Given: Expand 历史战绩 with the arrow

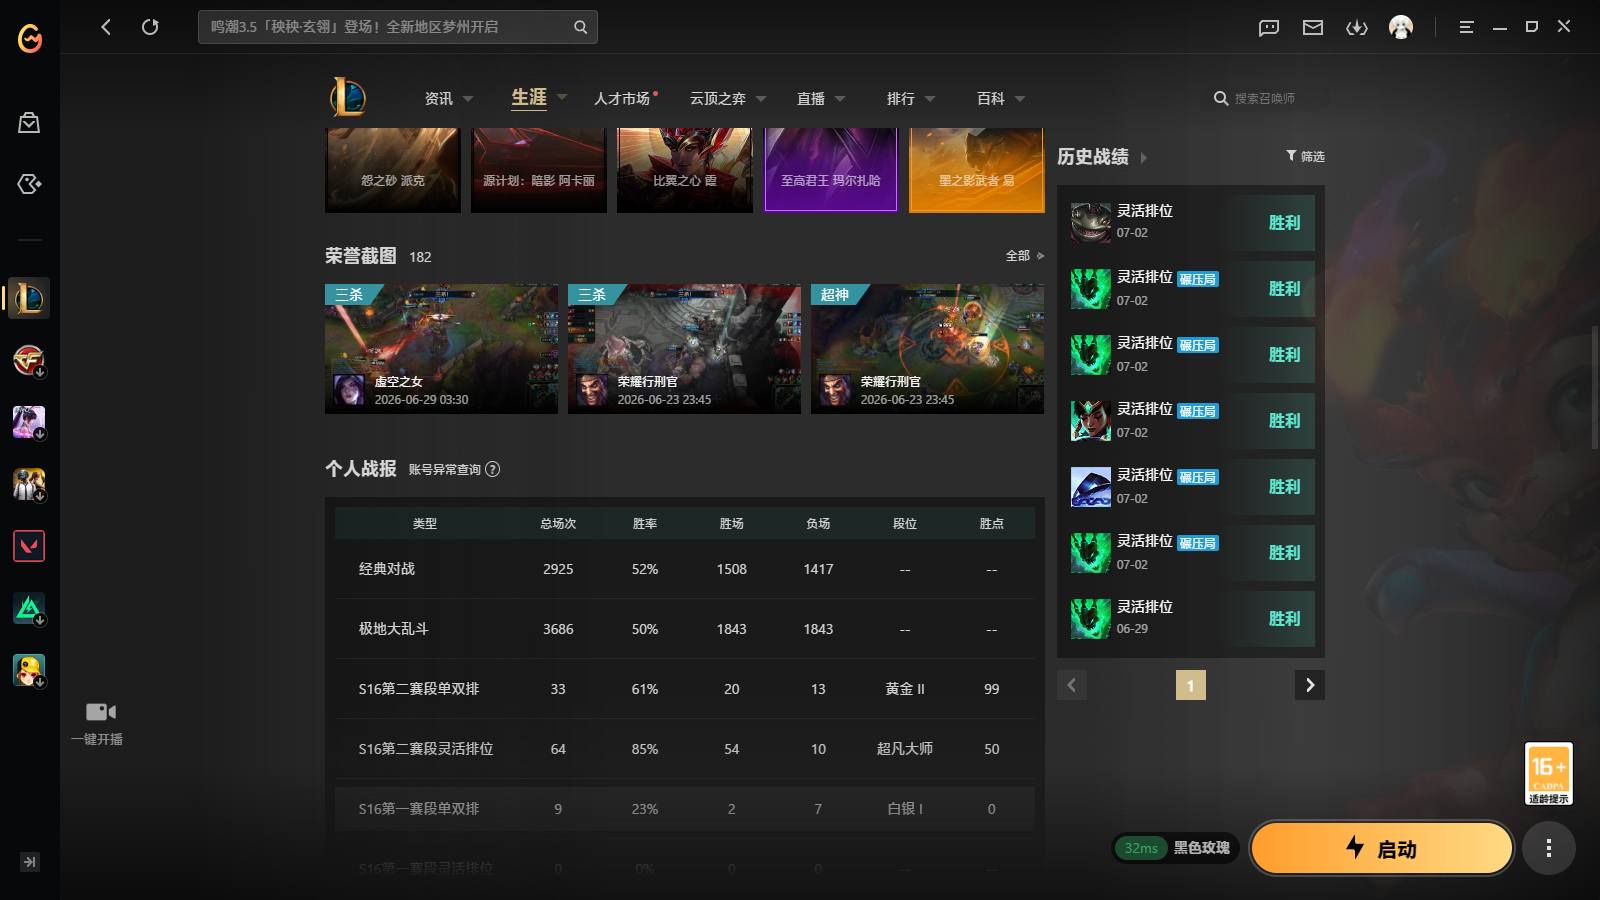Looking at the screenshot, I should coord(1144,157).
